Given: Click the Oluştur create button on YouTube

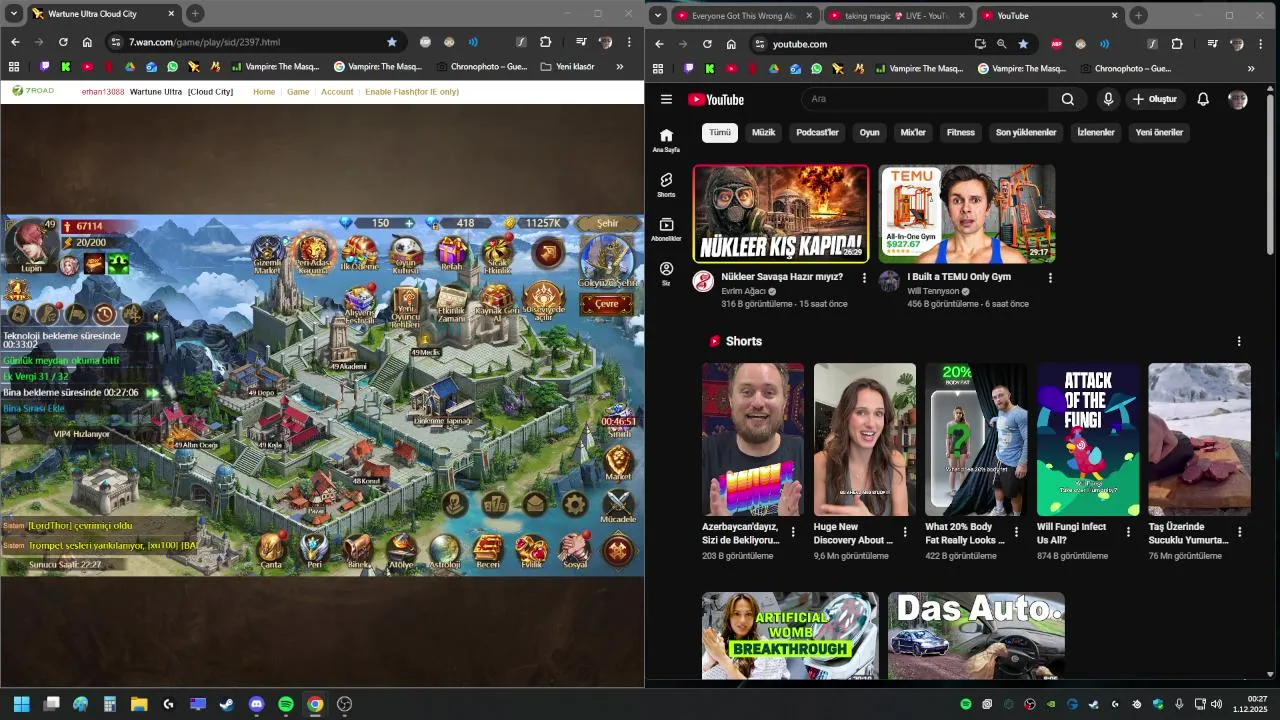Looking at the screenshot, I should point(1155,99).
